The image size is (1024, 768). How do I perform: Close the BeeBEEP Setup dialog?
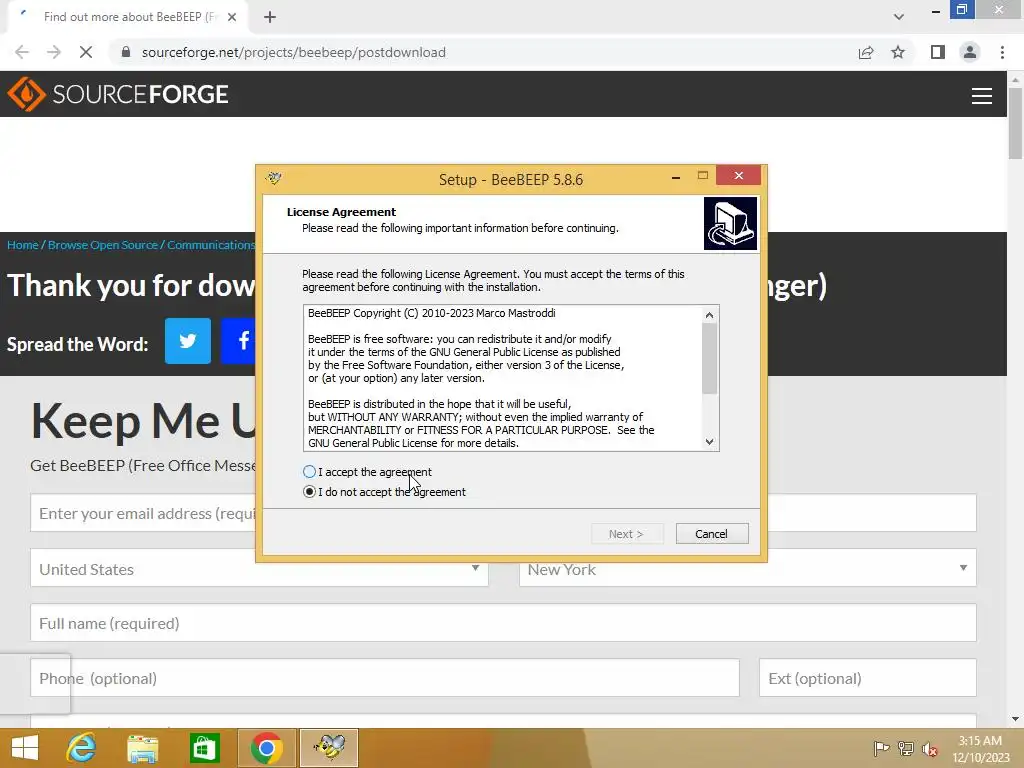[739, 175]
